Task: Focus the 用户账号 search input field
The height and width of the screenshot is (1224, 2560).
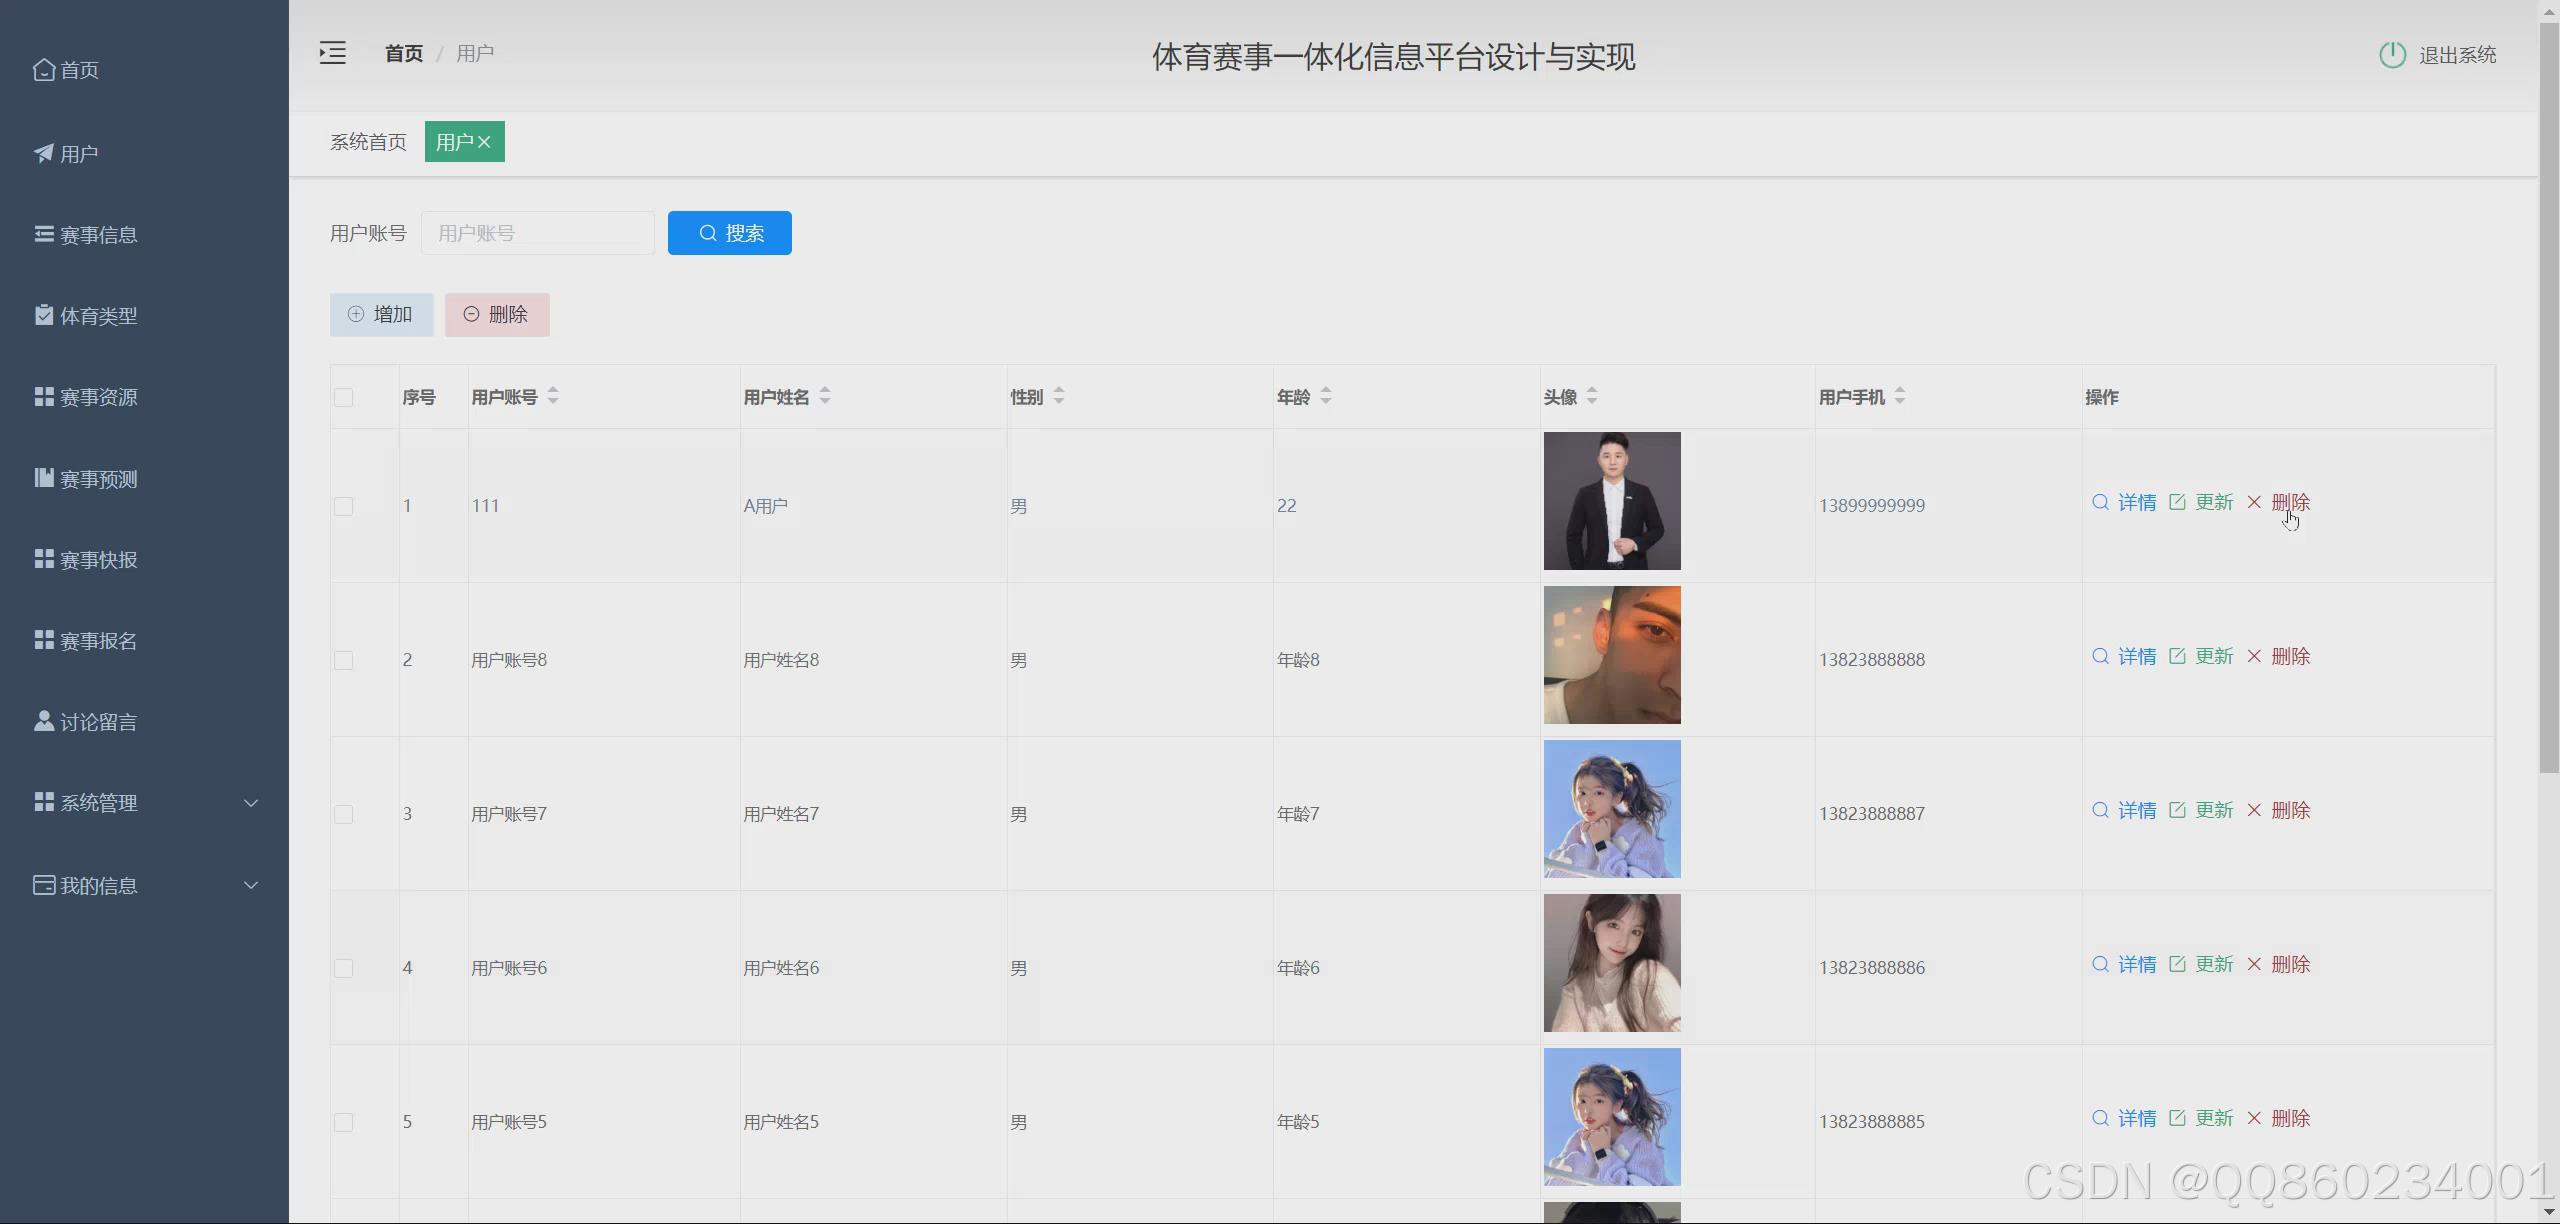Action: point(537,233)
